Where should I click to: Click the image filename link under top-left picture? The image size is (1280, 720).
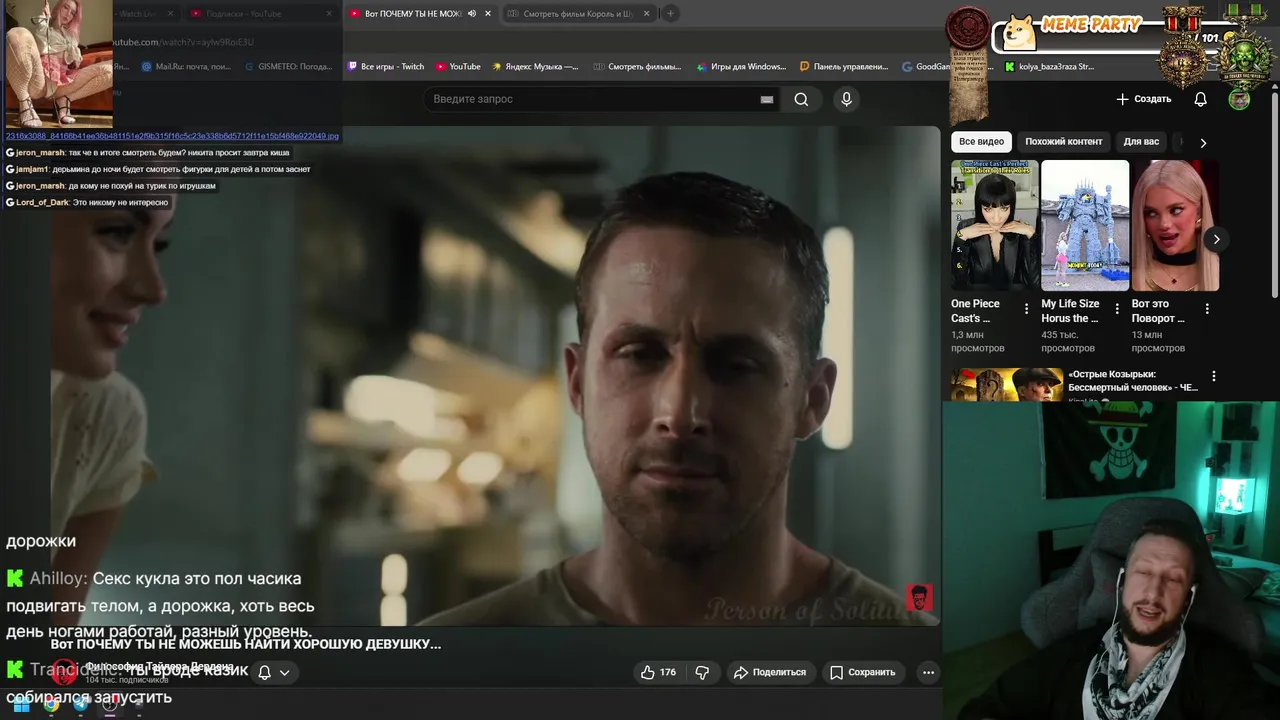pyautogui.click(x=172, y=136)
